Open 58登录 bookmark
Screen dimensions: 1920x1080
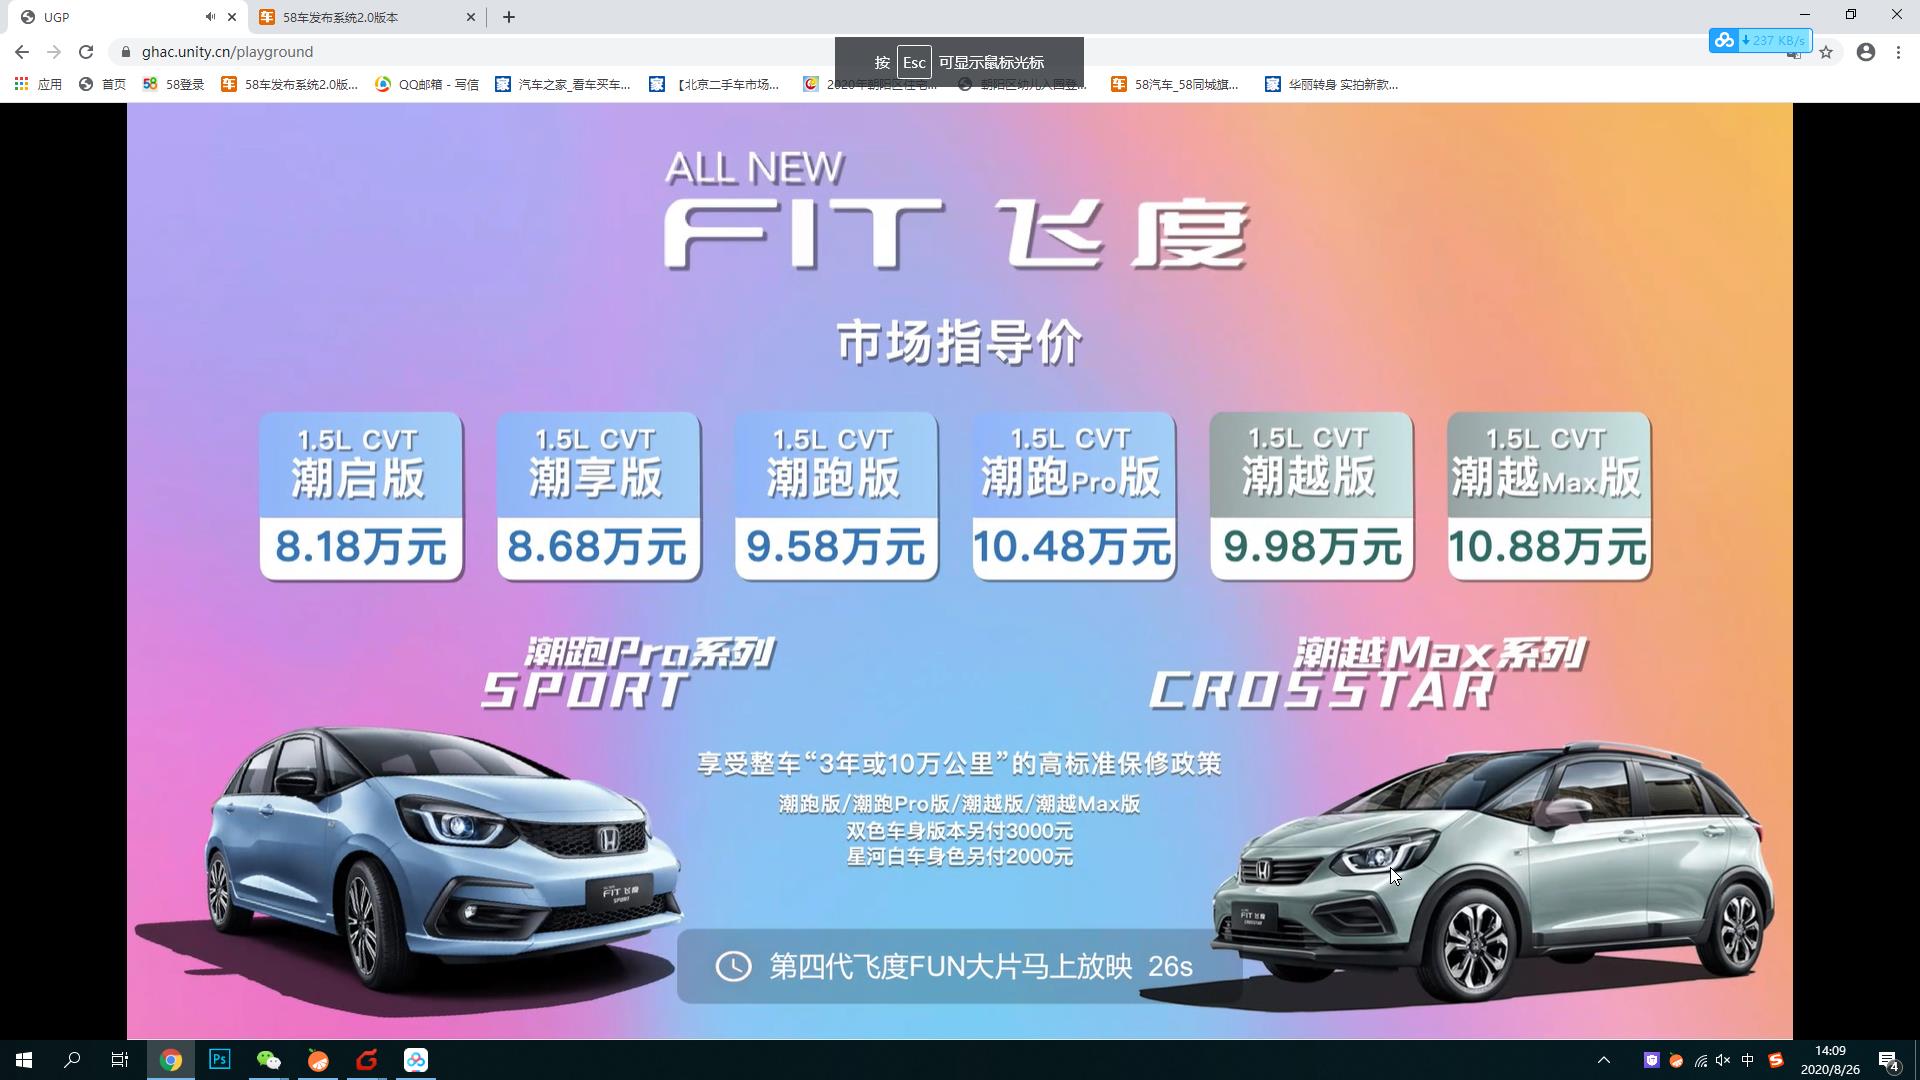pyautogui.click(x=174, y=84)
